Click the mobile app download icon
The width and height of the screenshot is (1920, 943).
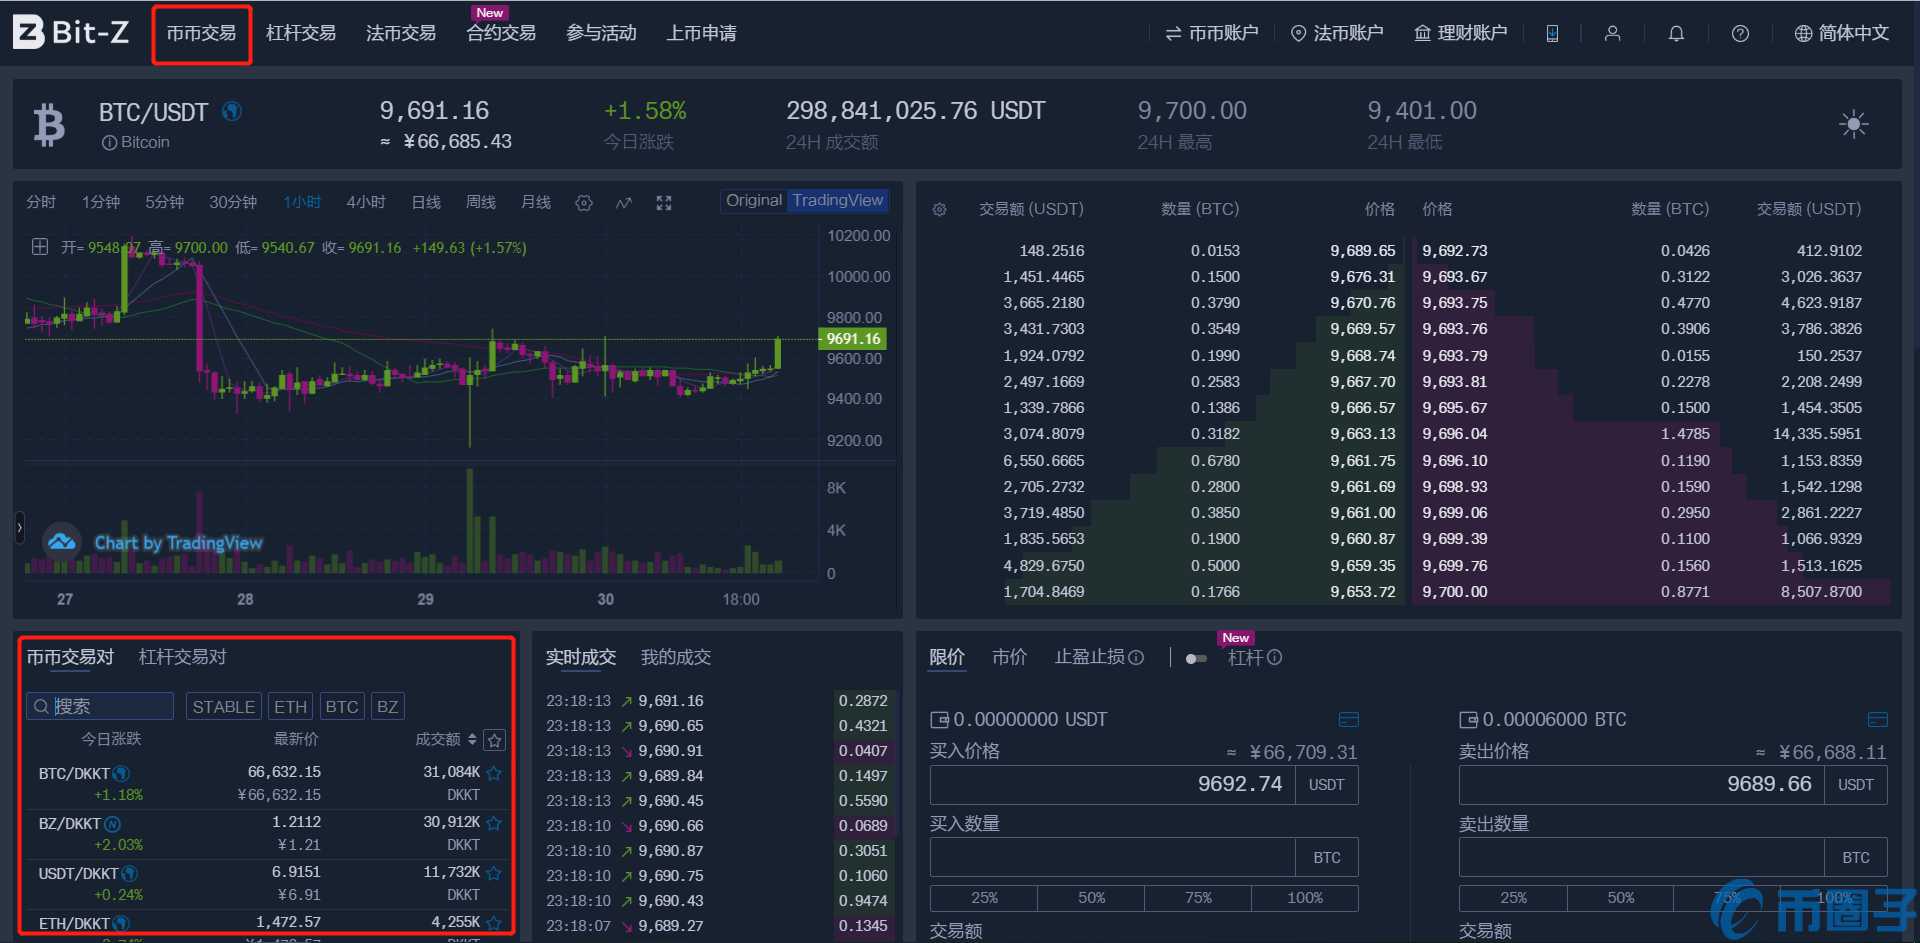pos(1552,34)
